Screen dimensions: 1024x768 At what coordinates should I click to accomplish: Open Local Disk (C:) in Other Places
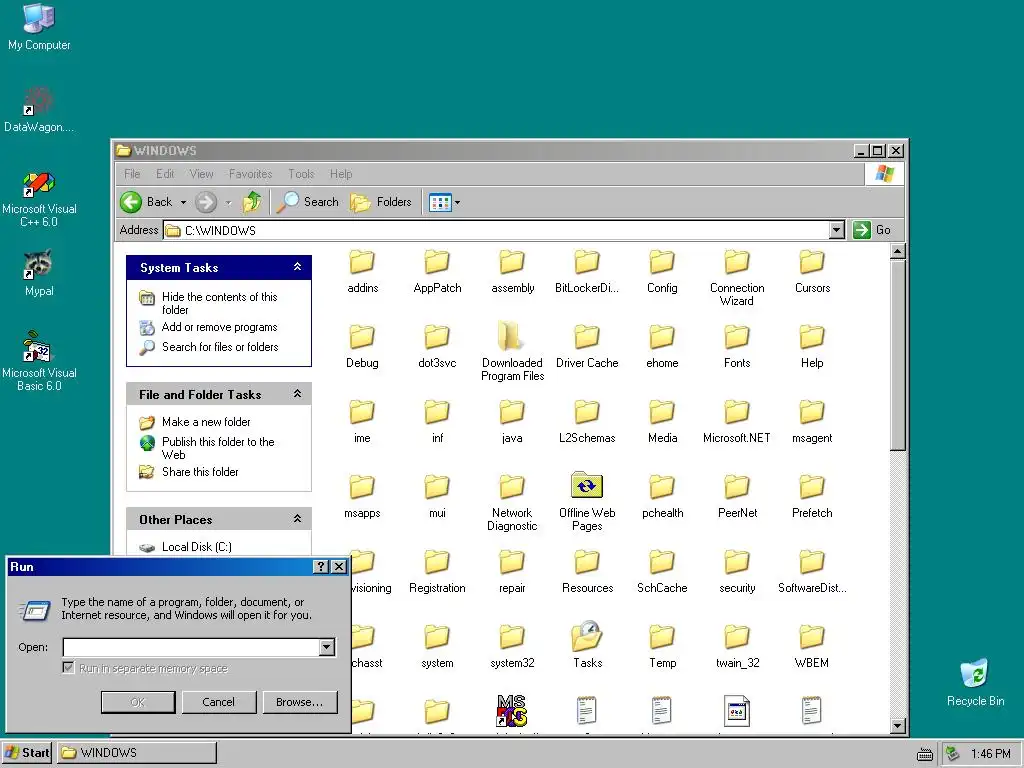(x=197, y=547)
